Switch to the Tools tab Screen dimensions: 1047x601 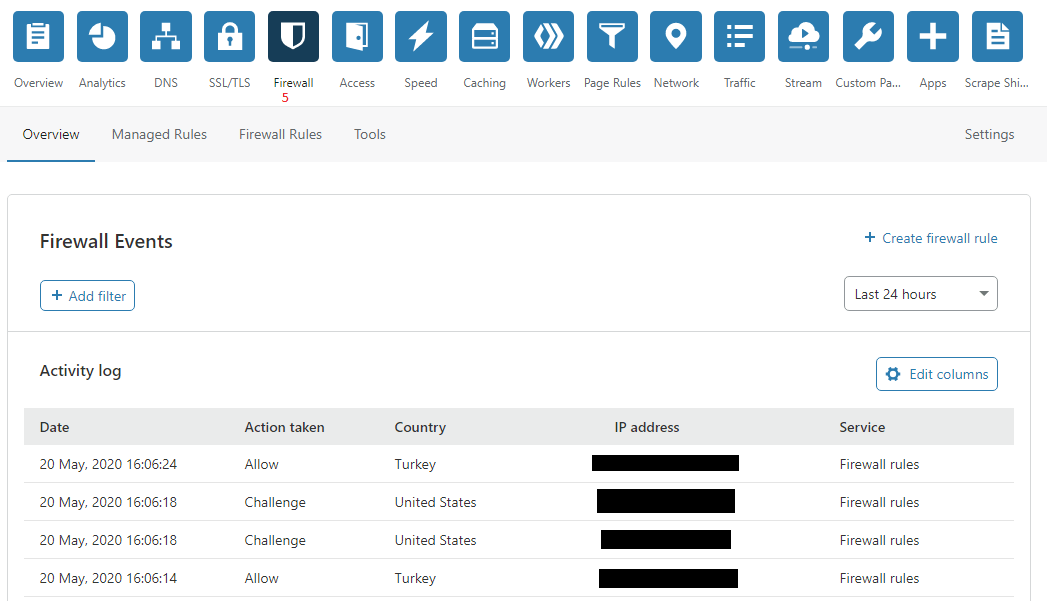coord(370,134)
